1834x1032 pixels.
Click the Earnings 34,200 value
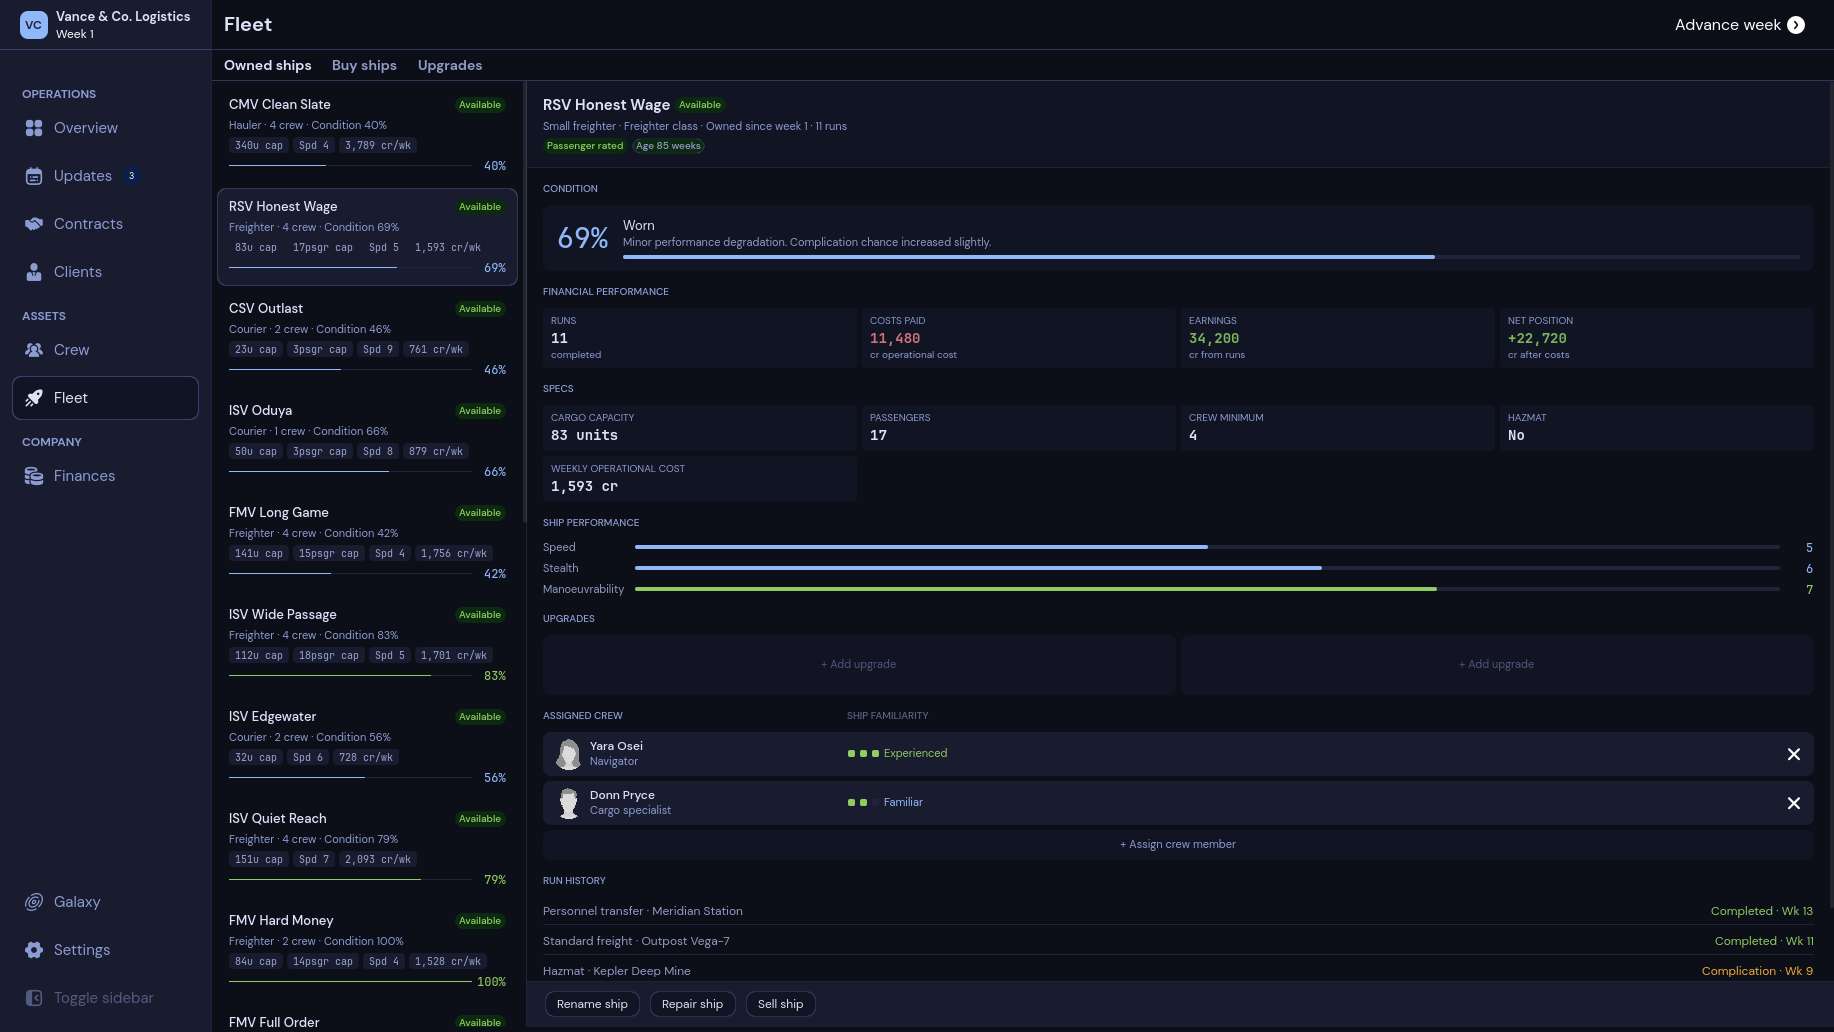[x=1214, y=339]
